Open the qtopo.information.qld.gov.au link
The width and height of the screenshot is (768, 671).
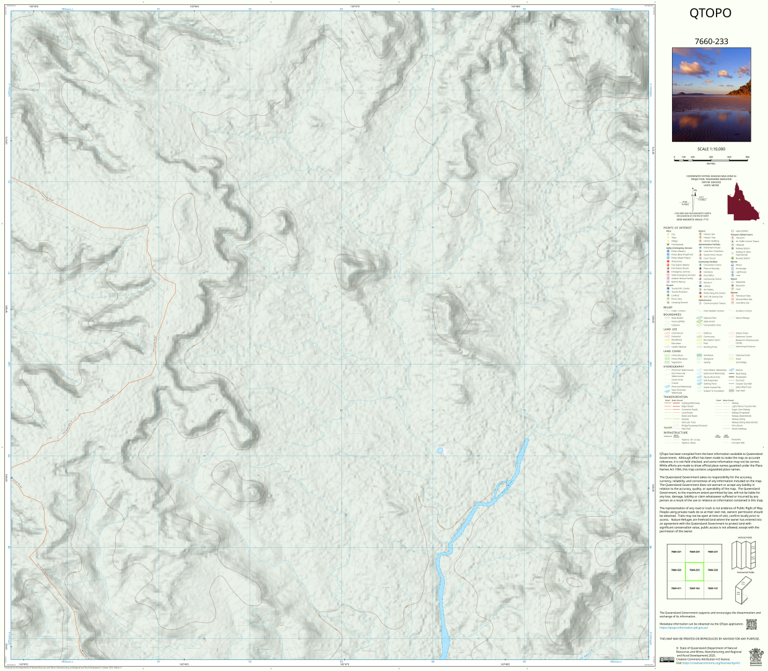pyautogui.click(x=683, y=627)
